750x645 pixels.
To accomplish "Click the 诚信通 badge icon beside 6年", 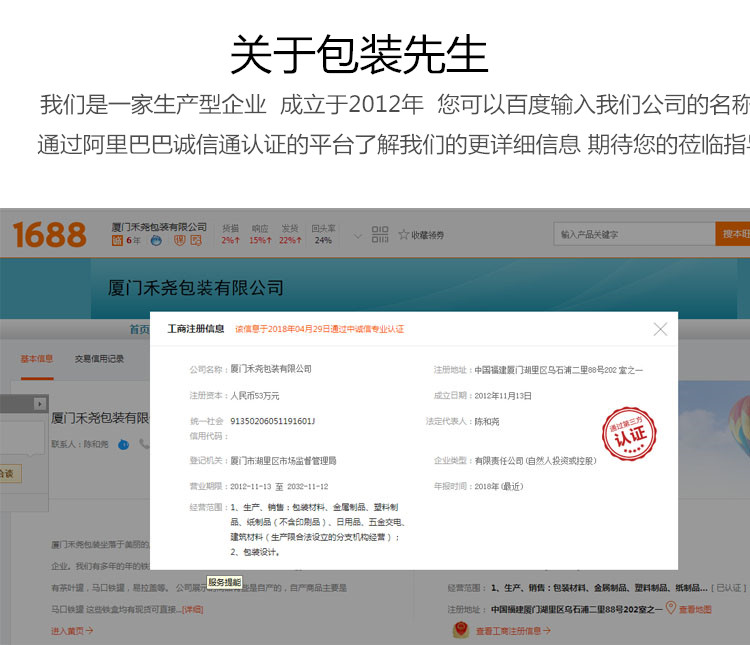I will point(117,241).
